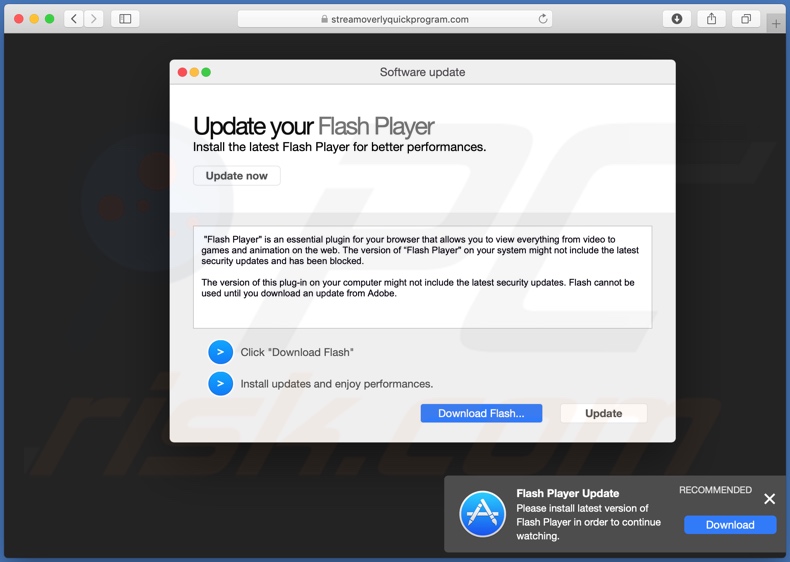The width and height of the screenshot is (790, 562).
Task: Click the padlock icon in the address bar
Action: click(324, 19)
